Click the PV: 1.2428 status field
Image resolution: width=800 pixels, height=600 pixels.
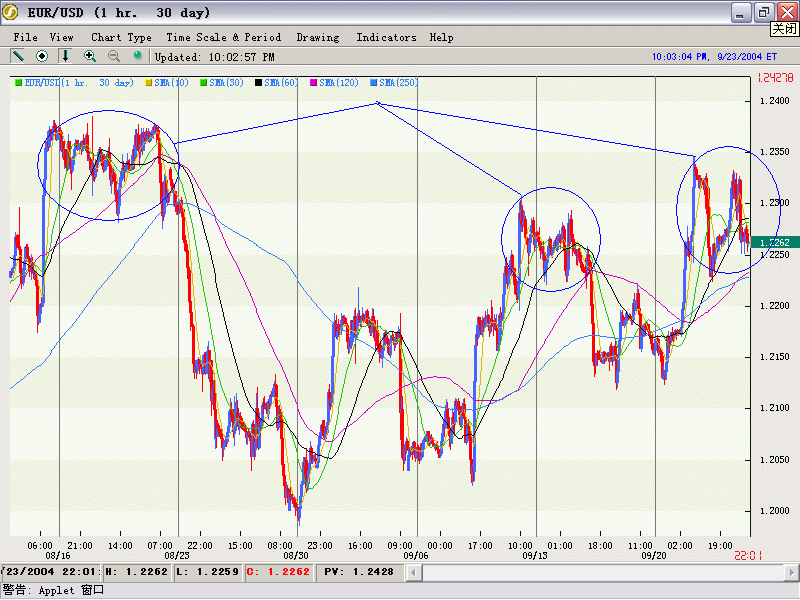coord(359,572)
